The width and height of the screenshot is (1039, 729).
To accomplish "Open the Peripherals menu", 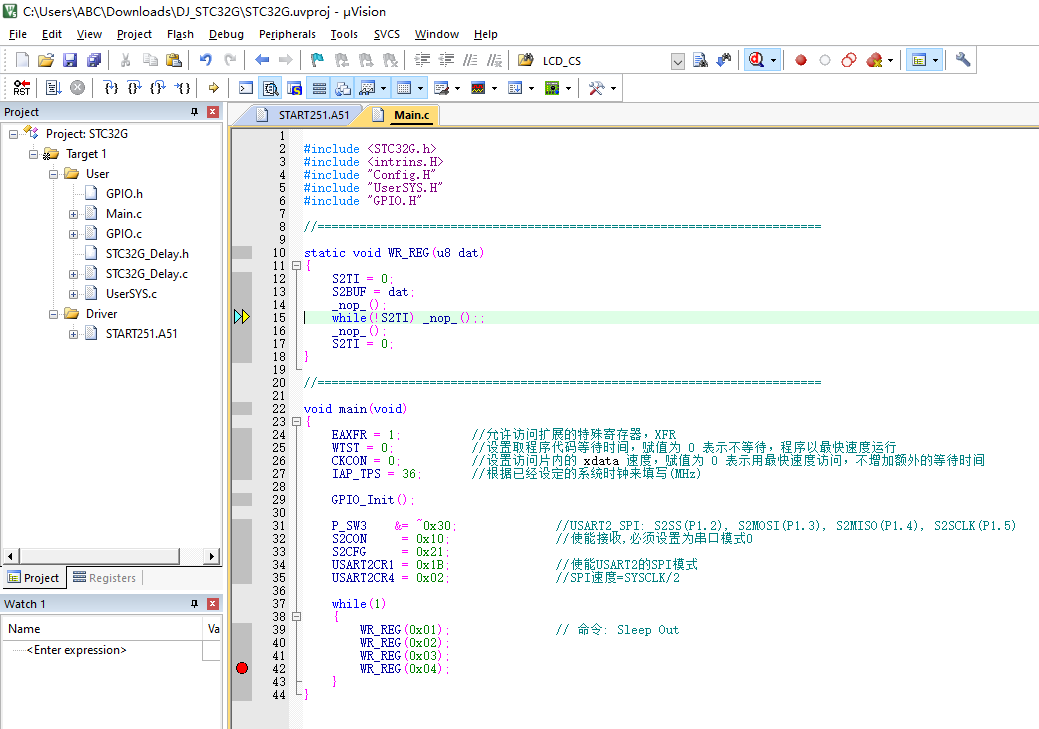I will (x=287, y=34).
